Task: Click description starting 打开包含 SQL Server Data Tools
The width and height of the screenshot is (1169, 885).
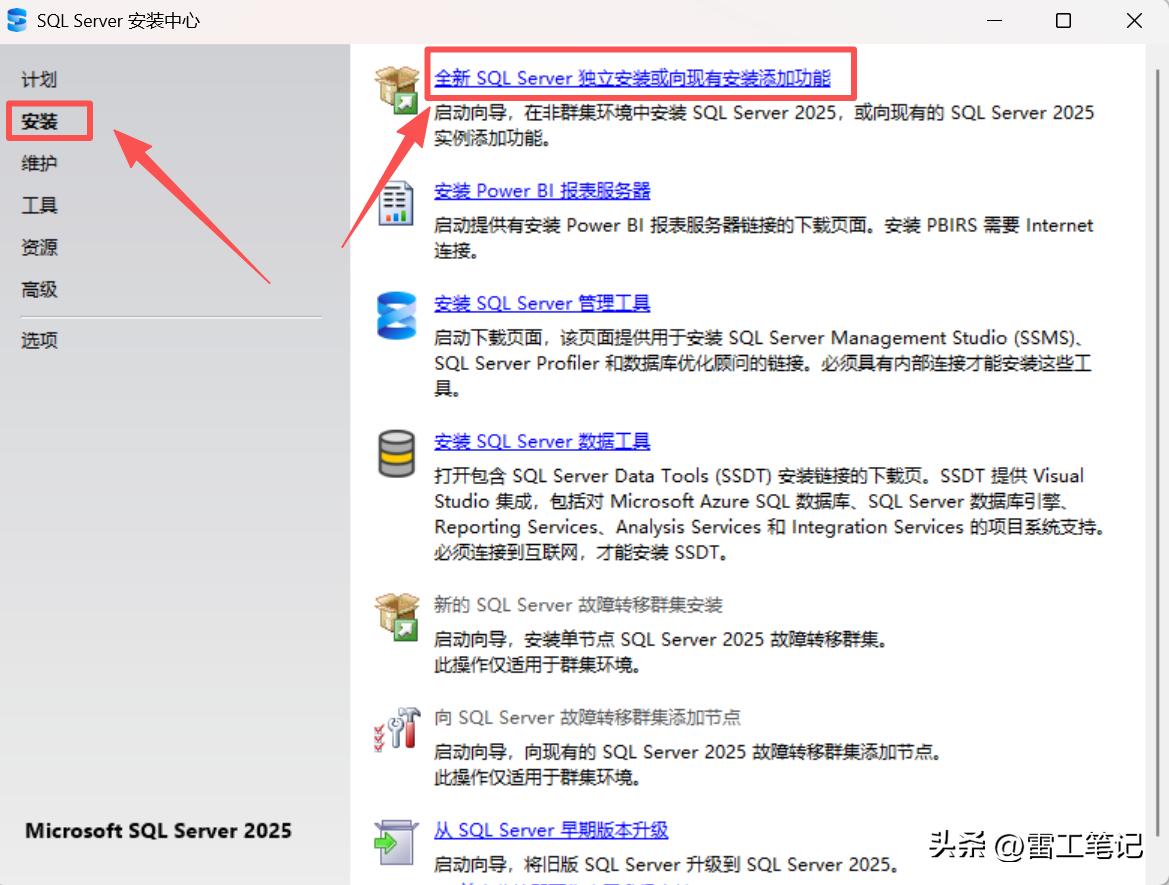Action: [769, 514]
